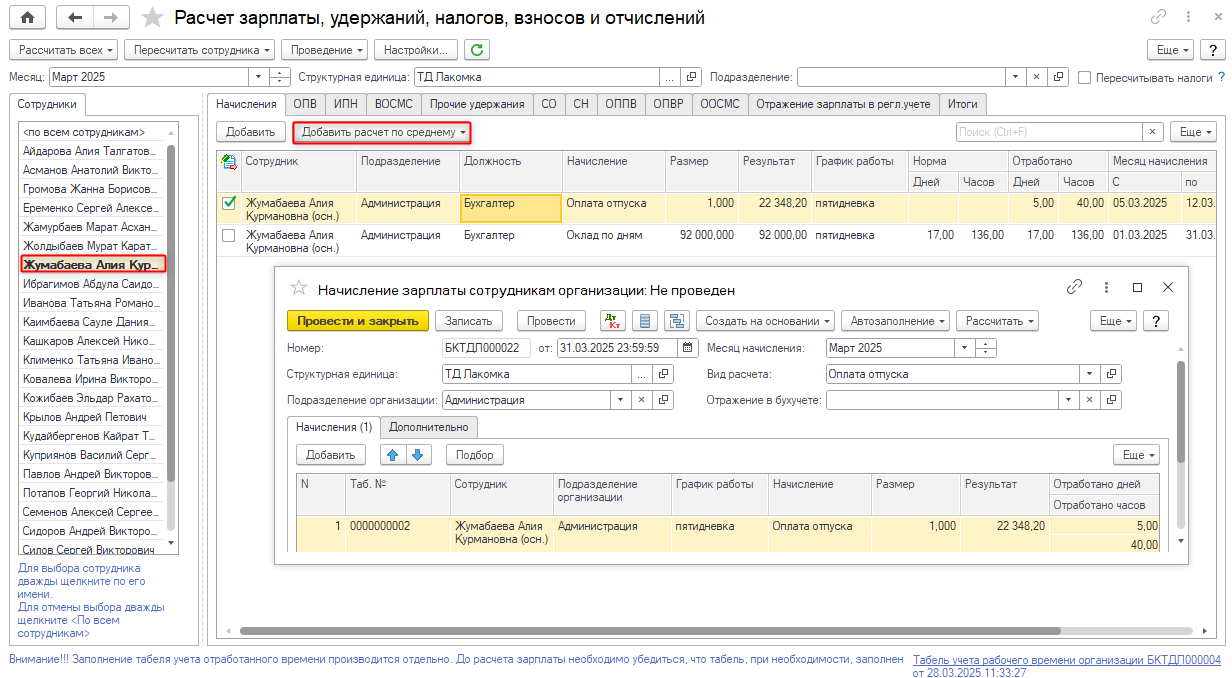Move row down with blue arrow
The height and width of the screenshot is (678, 1232).
click(417, 455)
